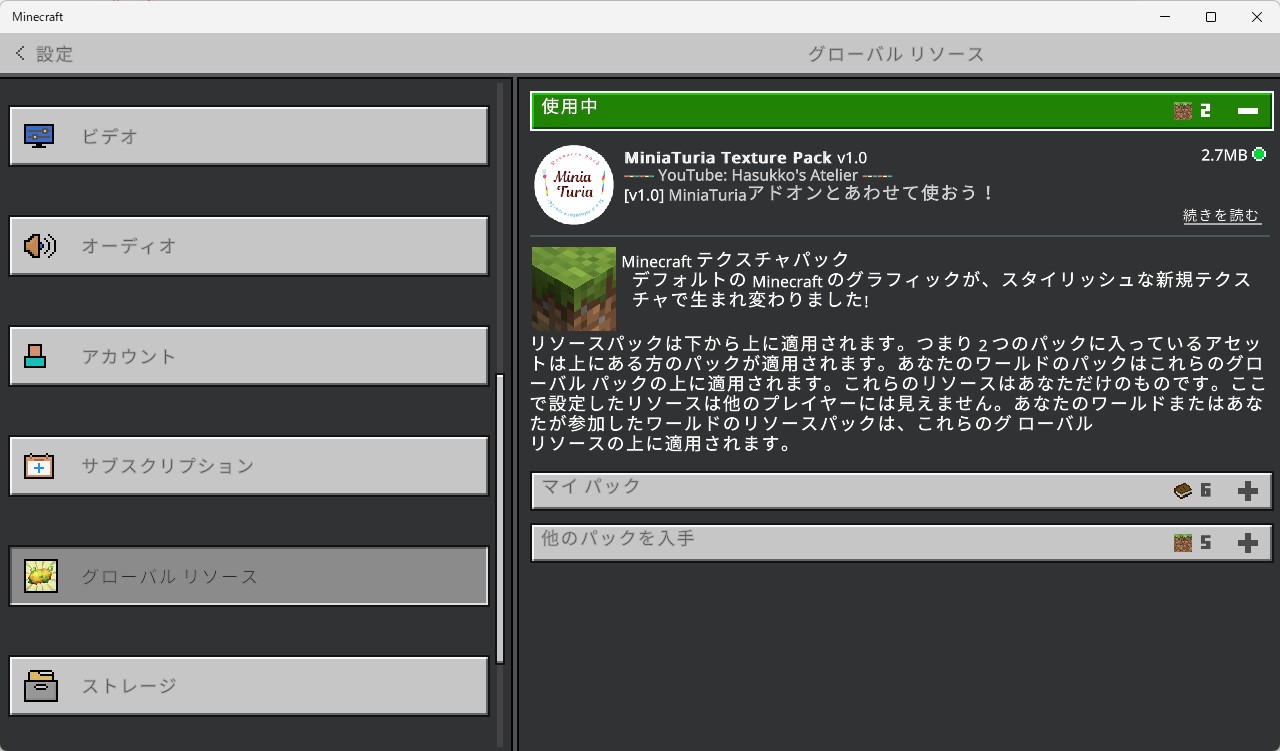Click the storage box icon
The width and height of the screenshot is (1280, 751).
[41, 686]
